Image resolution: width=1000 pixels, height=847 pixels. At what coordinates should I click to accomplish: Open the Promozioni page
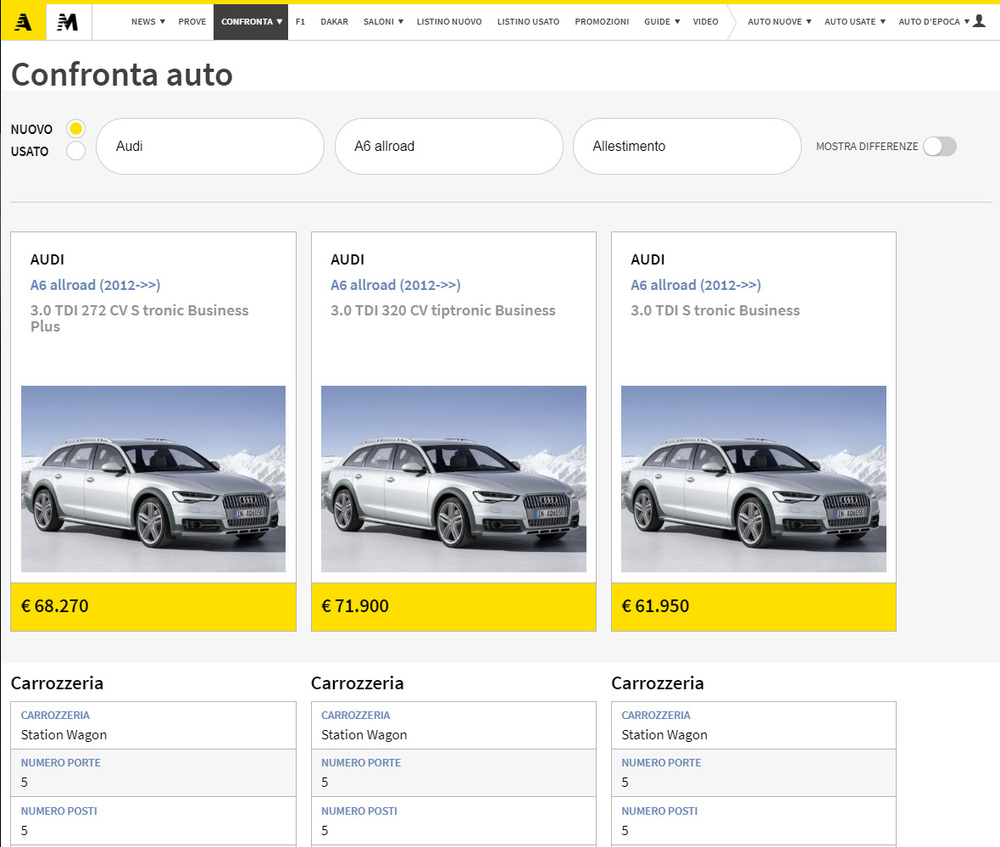pyautogui.click(x=601, y=22)
